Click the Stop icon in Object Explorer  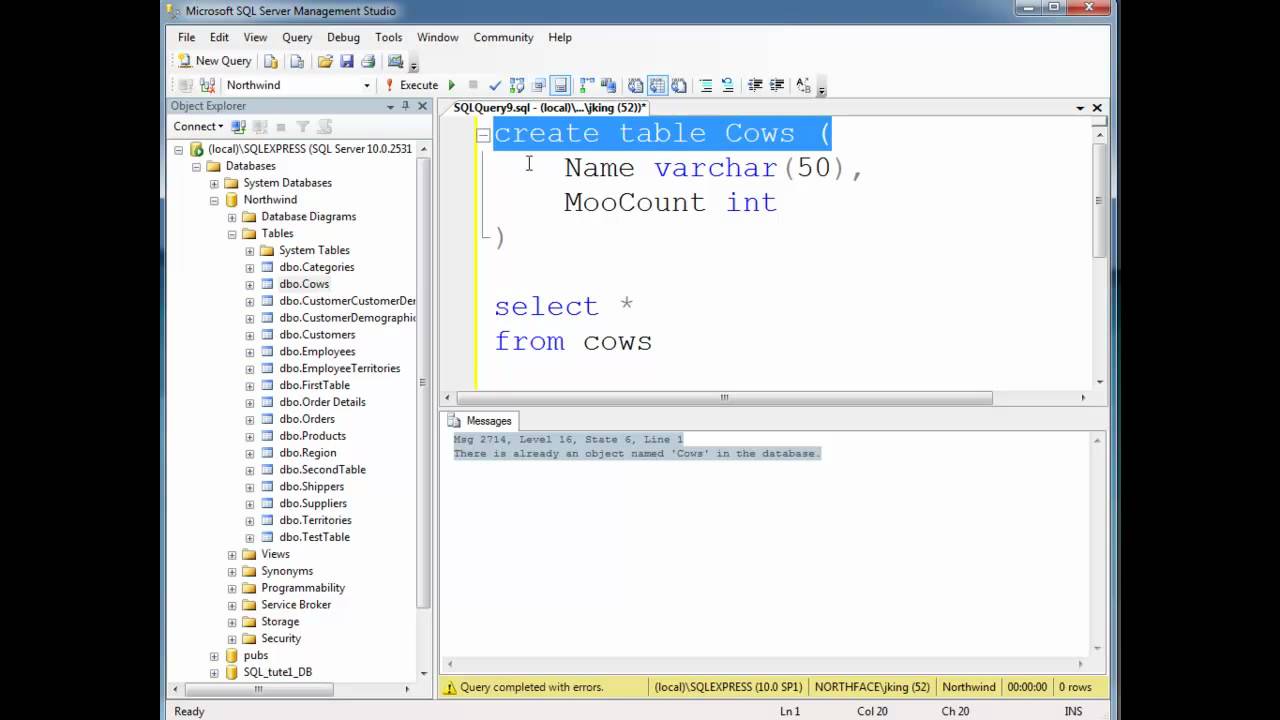[281, 126]
